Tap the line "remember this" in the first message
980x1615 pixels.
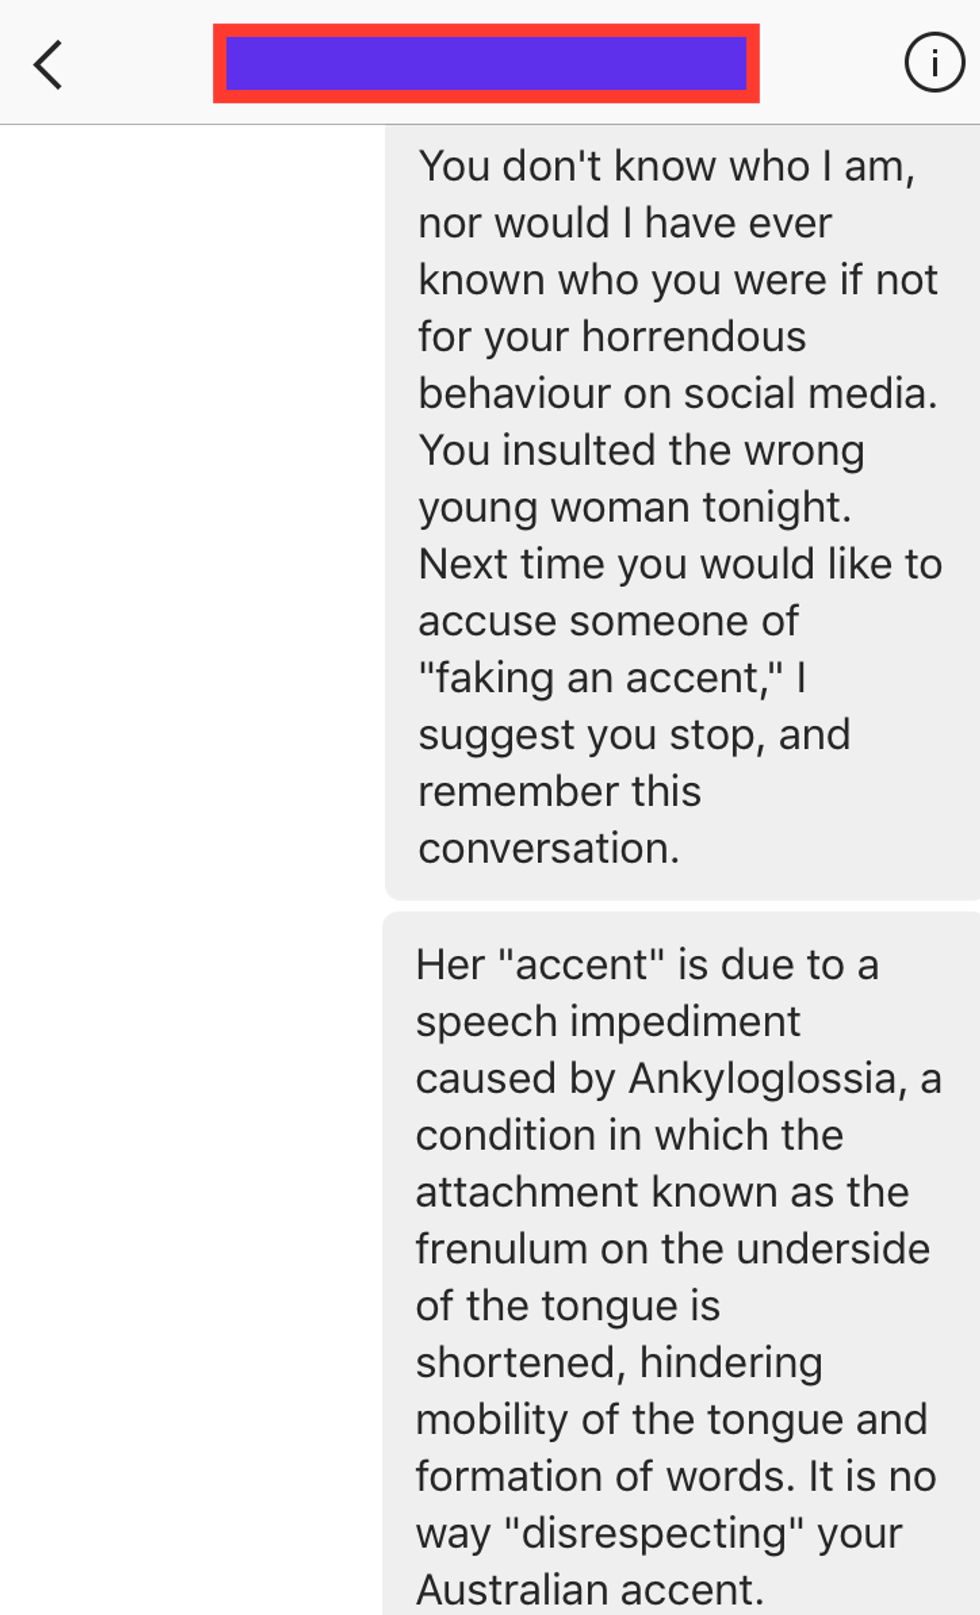click(560, 791)
